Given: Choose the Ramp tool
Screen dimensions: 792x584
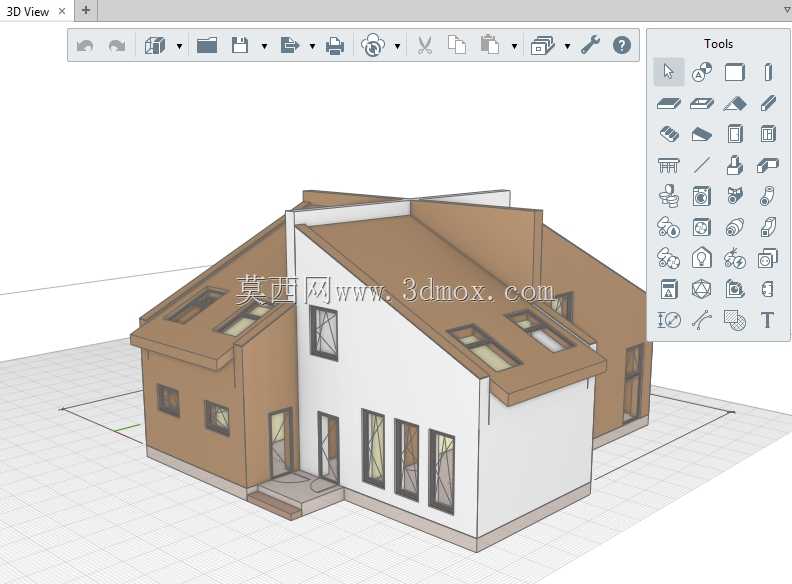Looking at the screenshot, I should tap(702, 134).
